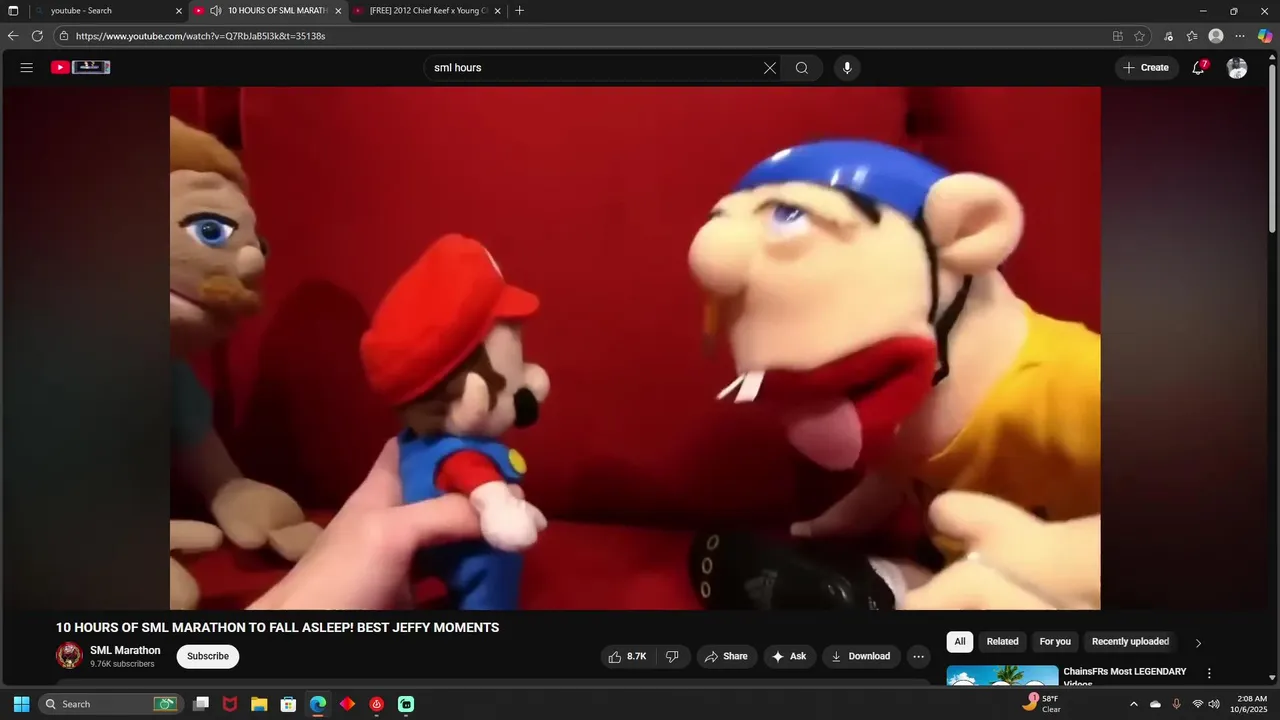Screen dimensions: 1280x720
Task: Go back to the previous page
Action: click(13, 36)
